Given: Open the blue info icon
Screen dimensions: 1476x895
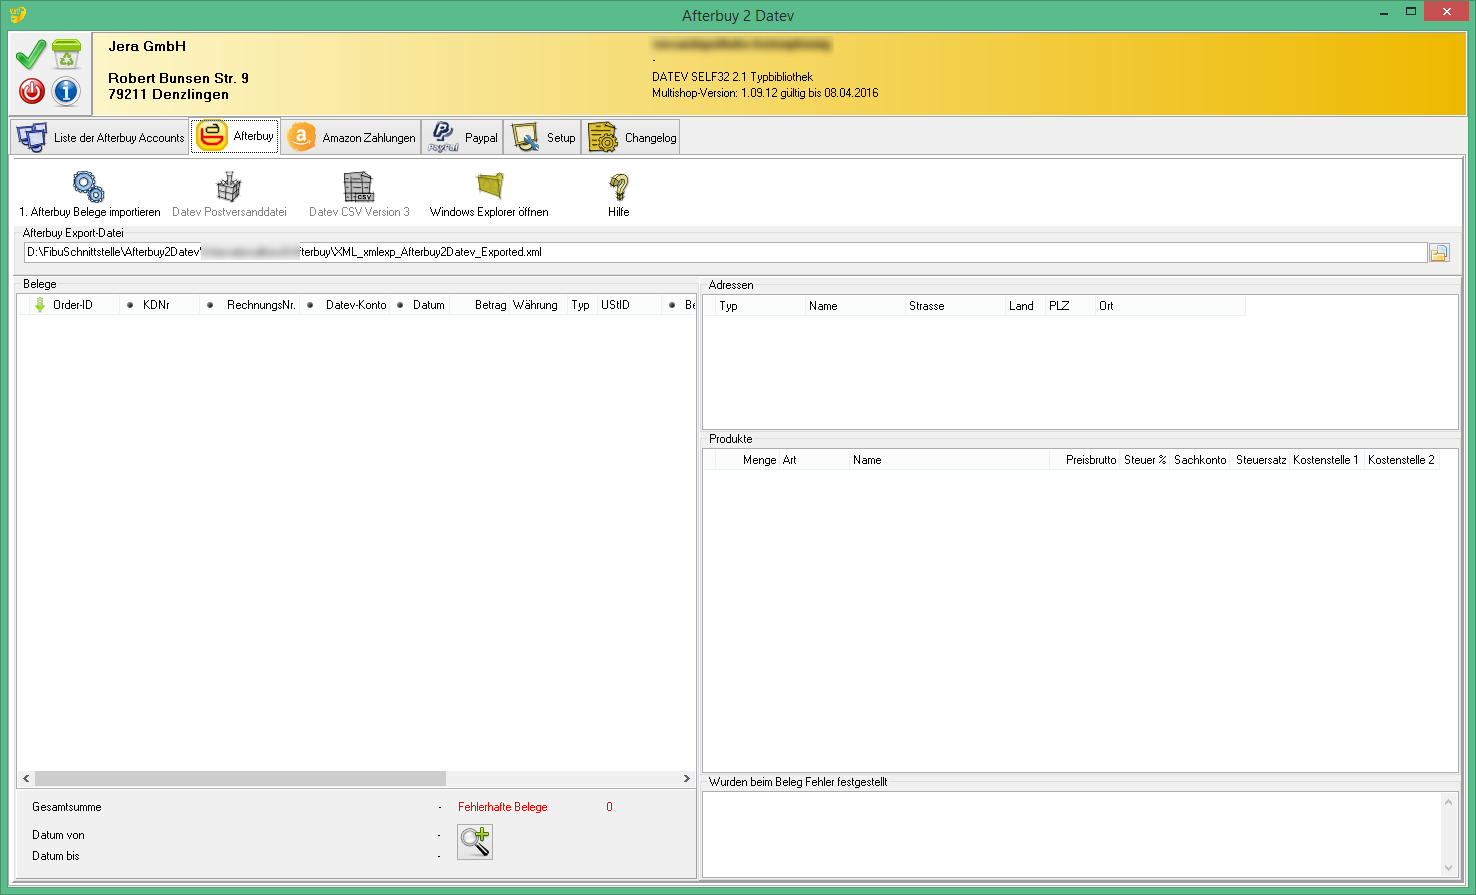Looking at the screenshot, I should click(66, 91).
